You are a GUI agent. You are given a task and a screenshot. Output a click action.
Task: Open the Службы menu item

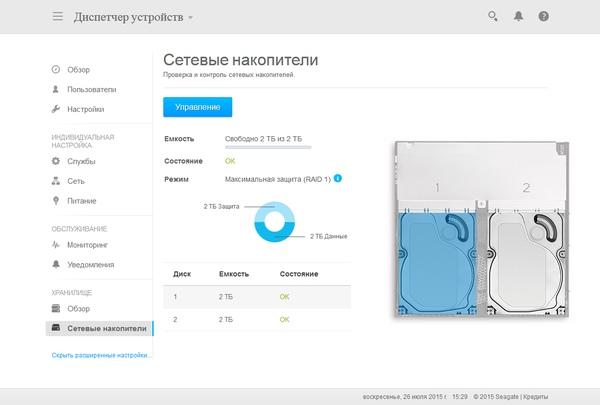[x=81, y=161]
